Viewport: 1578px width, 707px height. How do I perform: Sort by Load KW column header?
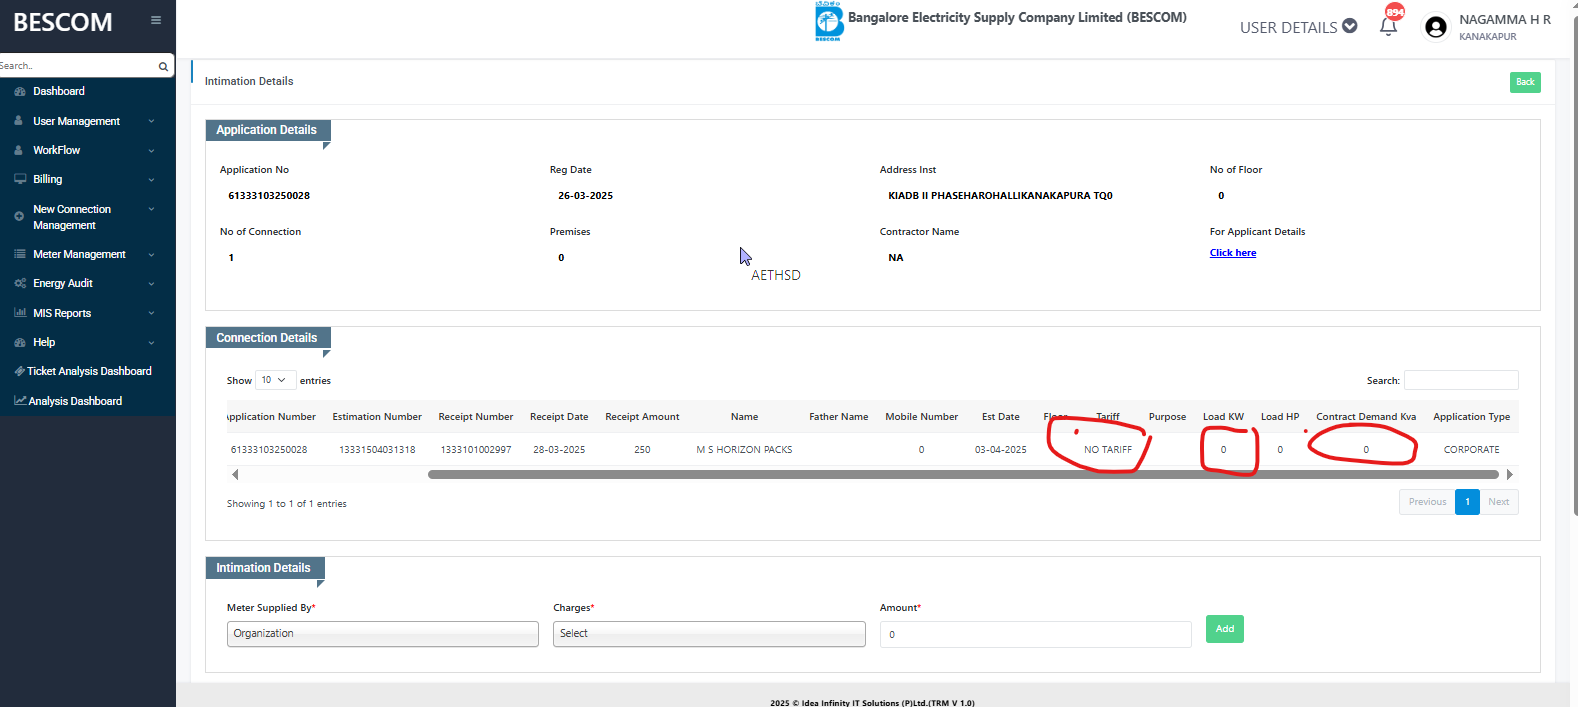coord(1223,417)
